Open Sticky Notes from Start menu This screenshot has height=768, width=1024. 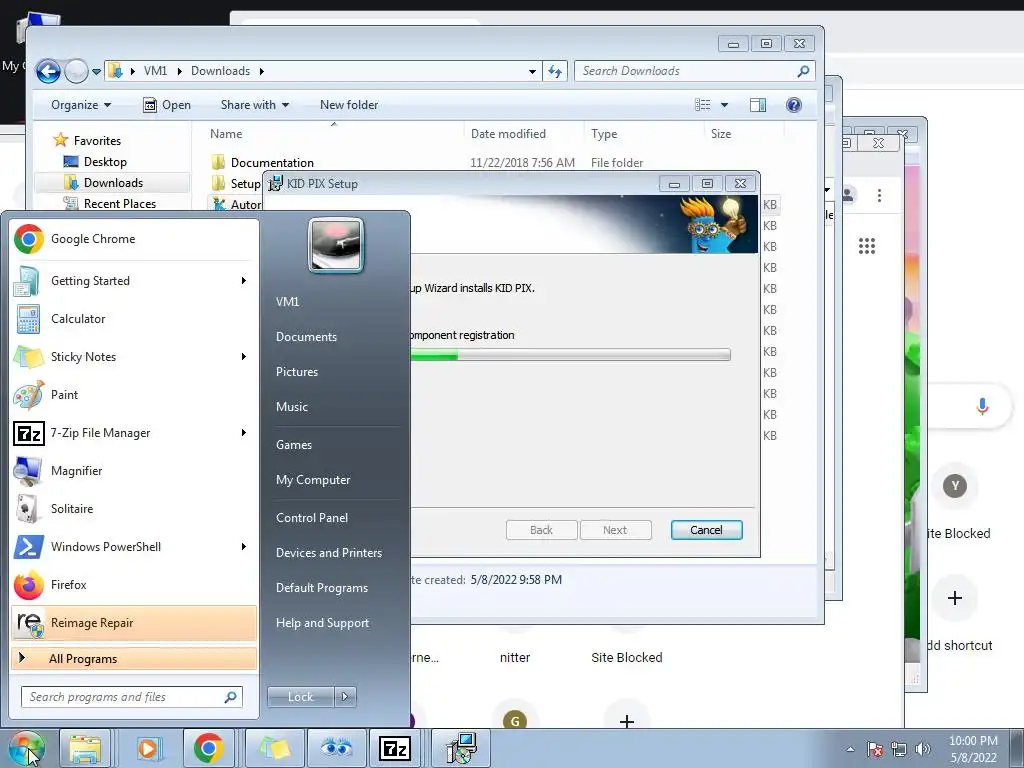pos(134,357)
